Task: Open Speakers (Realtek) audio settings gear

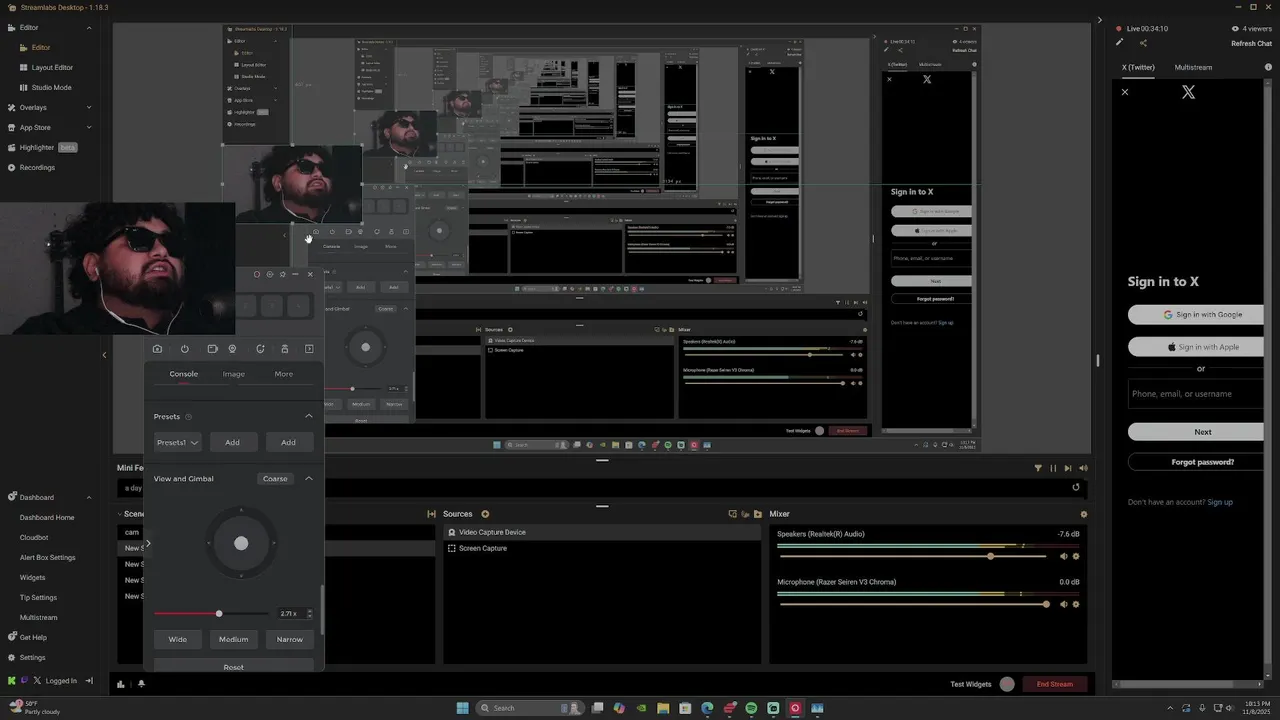Action: tap(1076, 556)
